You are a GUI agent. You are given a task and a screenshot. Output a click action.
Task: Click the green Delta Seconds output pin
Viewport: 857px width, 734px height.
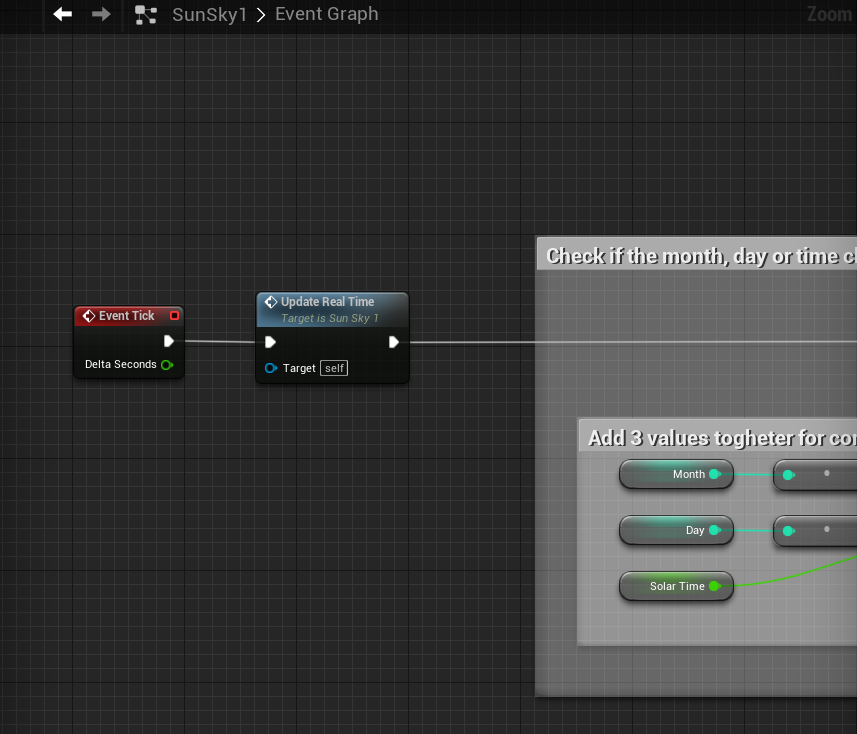coord(167,365)
